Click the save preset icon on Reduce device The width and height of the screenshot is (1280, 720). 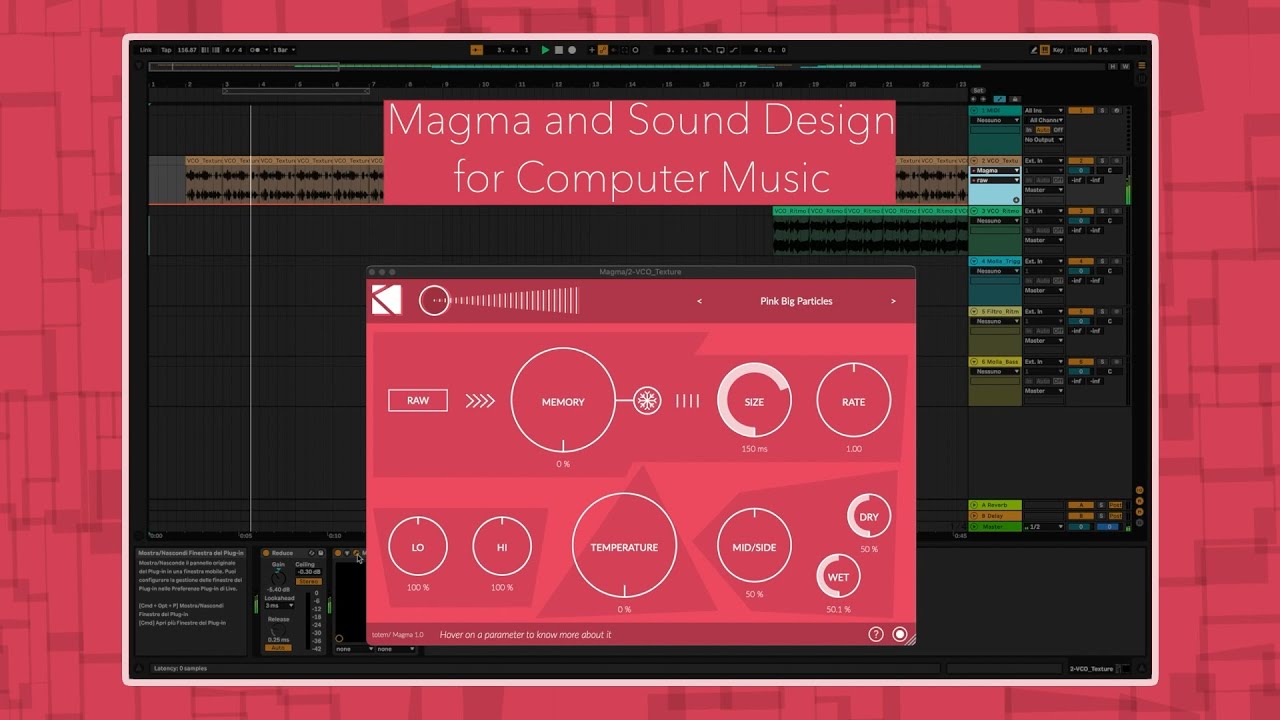[x=321, y=553]
